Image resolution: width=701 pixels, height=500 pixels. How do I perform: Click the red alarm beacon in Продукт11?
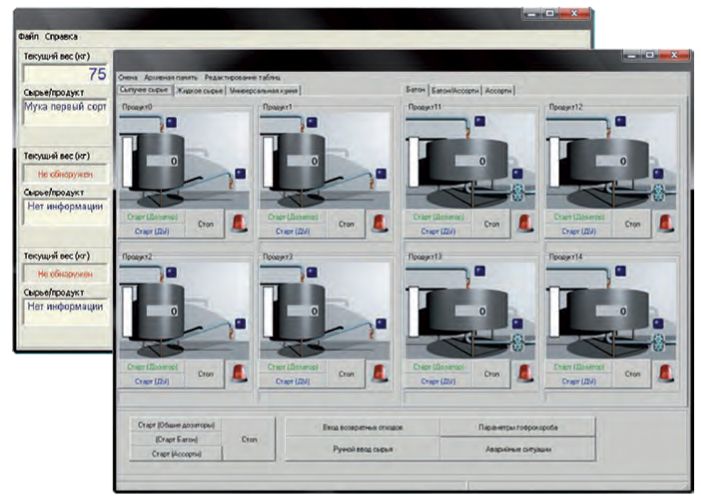pos(526,223)
